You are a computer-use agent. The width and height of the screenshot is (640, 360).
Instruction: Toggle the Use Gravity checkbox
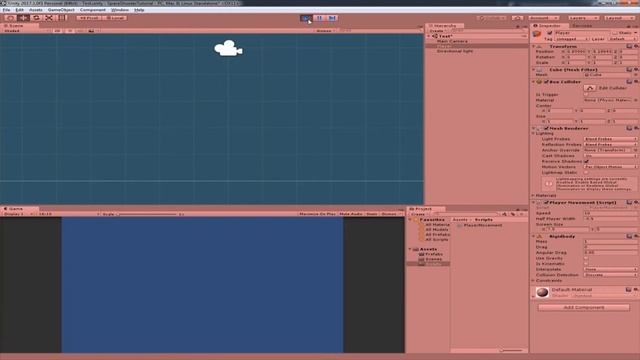coord(587,258)
